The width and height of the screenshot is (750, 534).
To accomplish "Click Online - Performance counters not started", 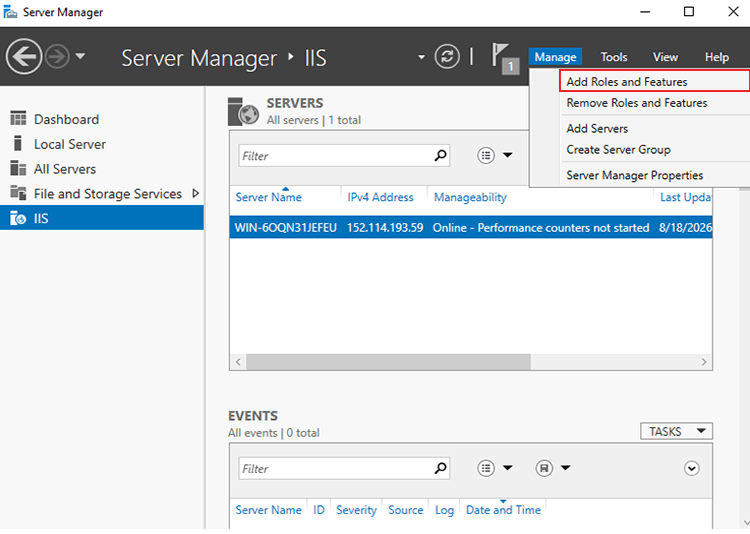I will [x=541, y=227].
